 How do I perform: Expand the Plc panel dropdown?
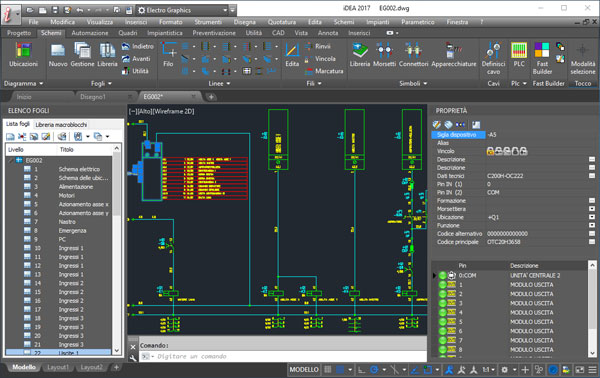point(519,83)
